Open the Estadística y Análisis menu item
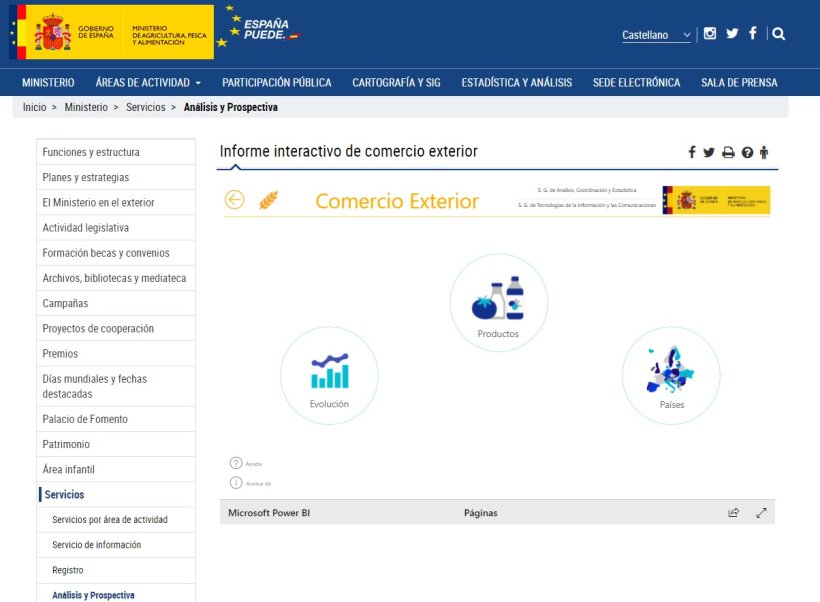The width and height of the screenshot is (820, 602). 517,83
